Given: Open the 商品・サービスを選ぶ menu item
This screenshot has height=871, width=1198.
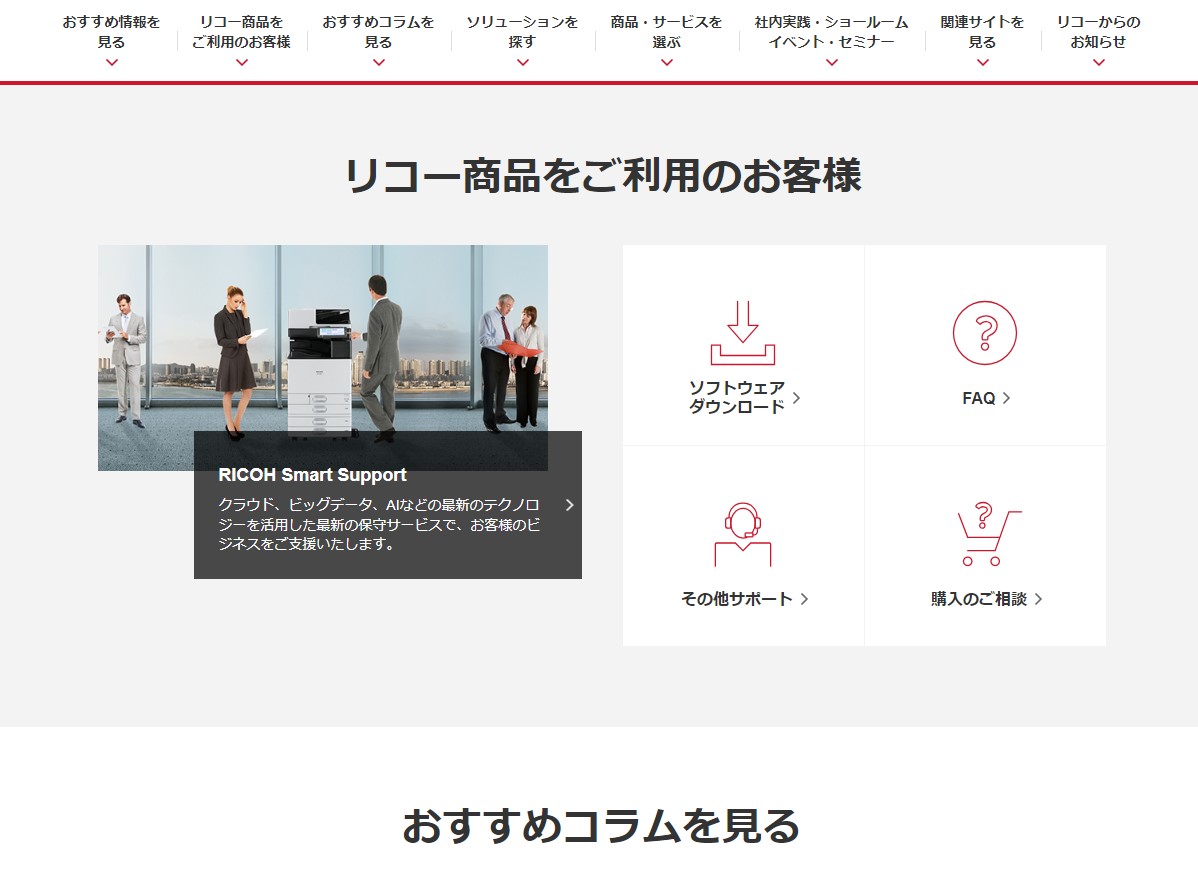Looking at the screenshot, I should pos(666,32).
